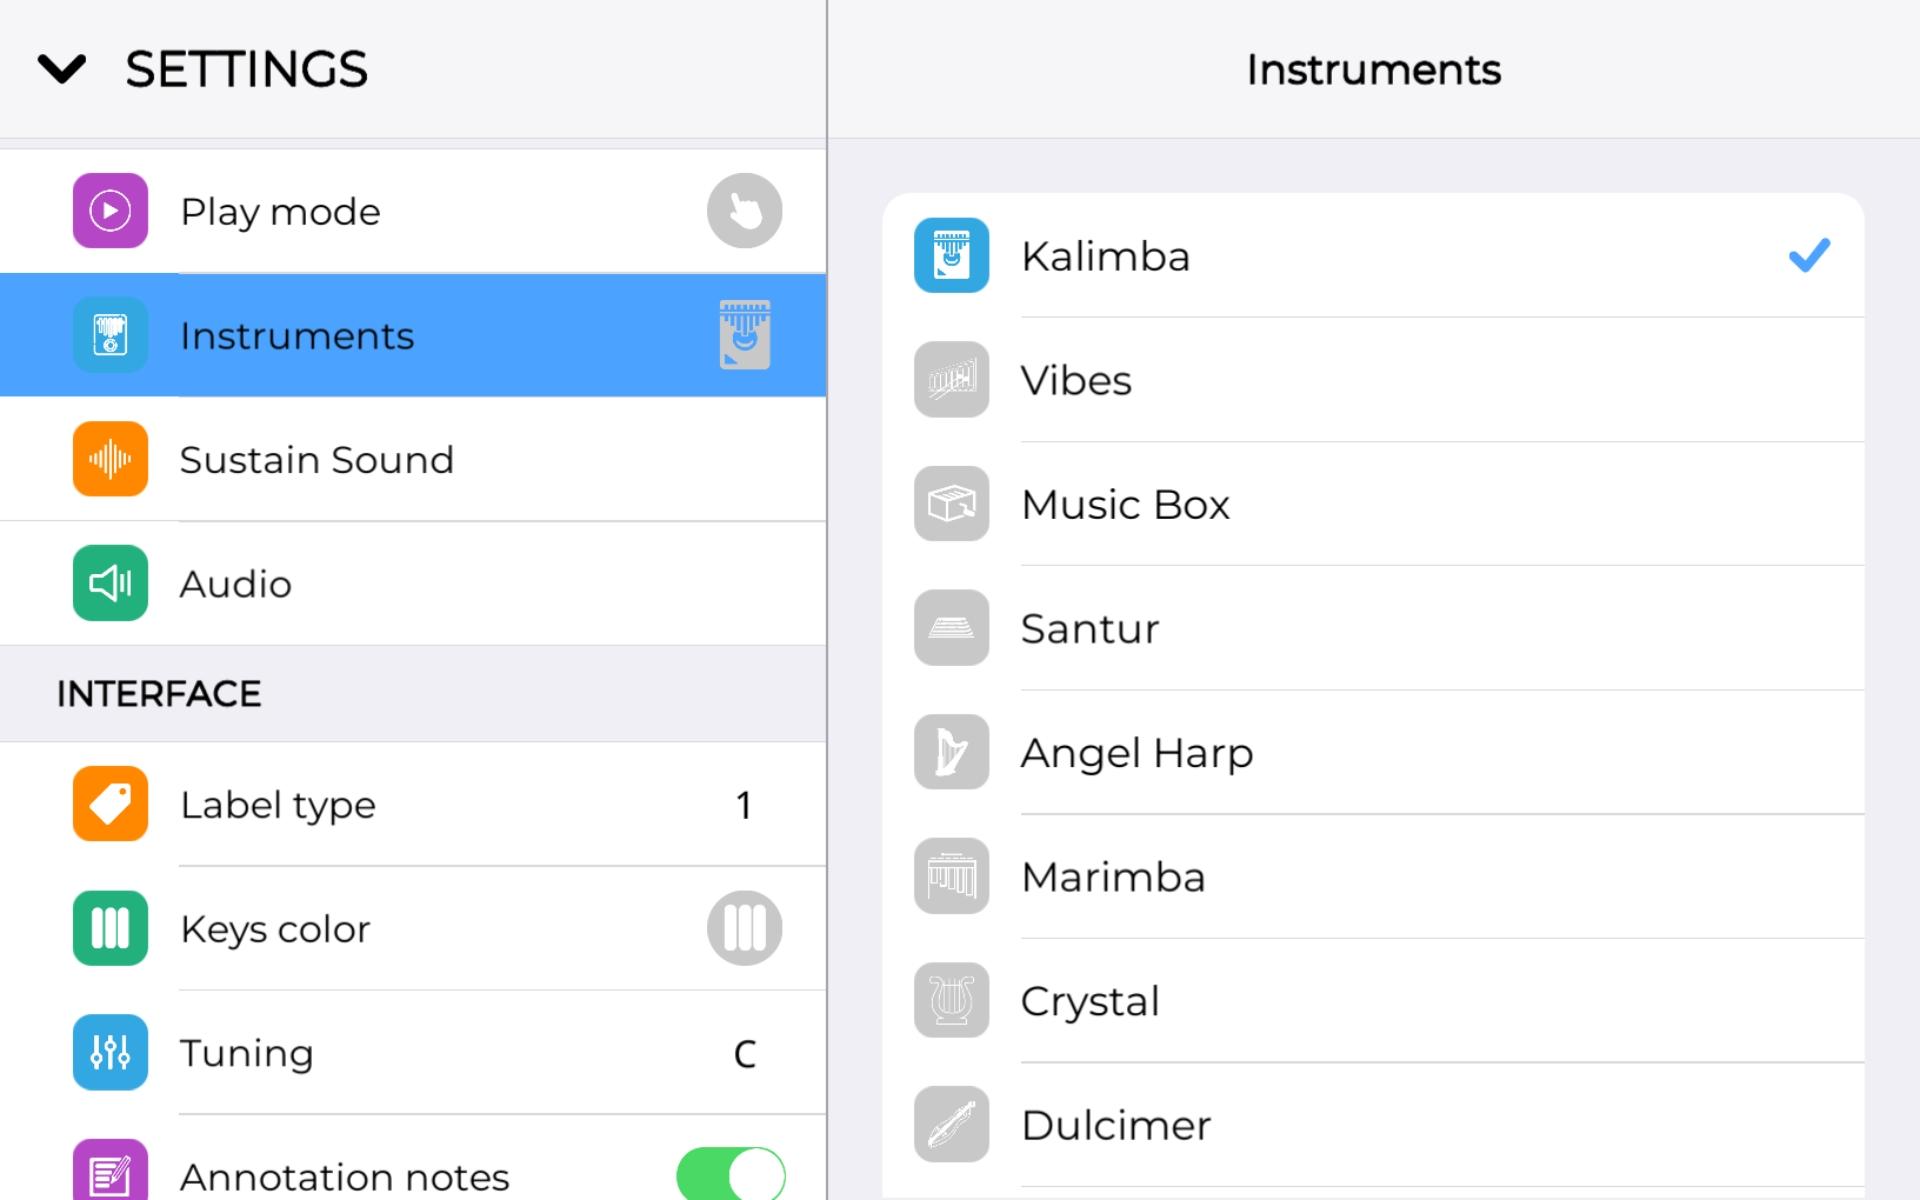Open the Sustain Sound waveform icon

(110, 459)
